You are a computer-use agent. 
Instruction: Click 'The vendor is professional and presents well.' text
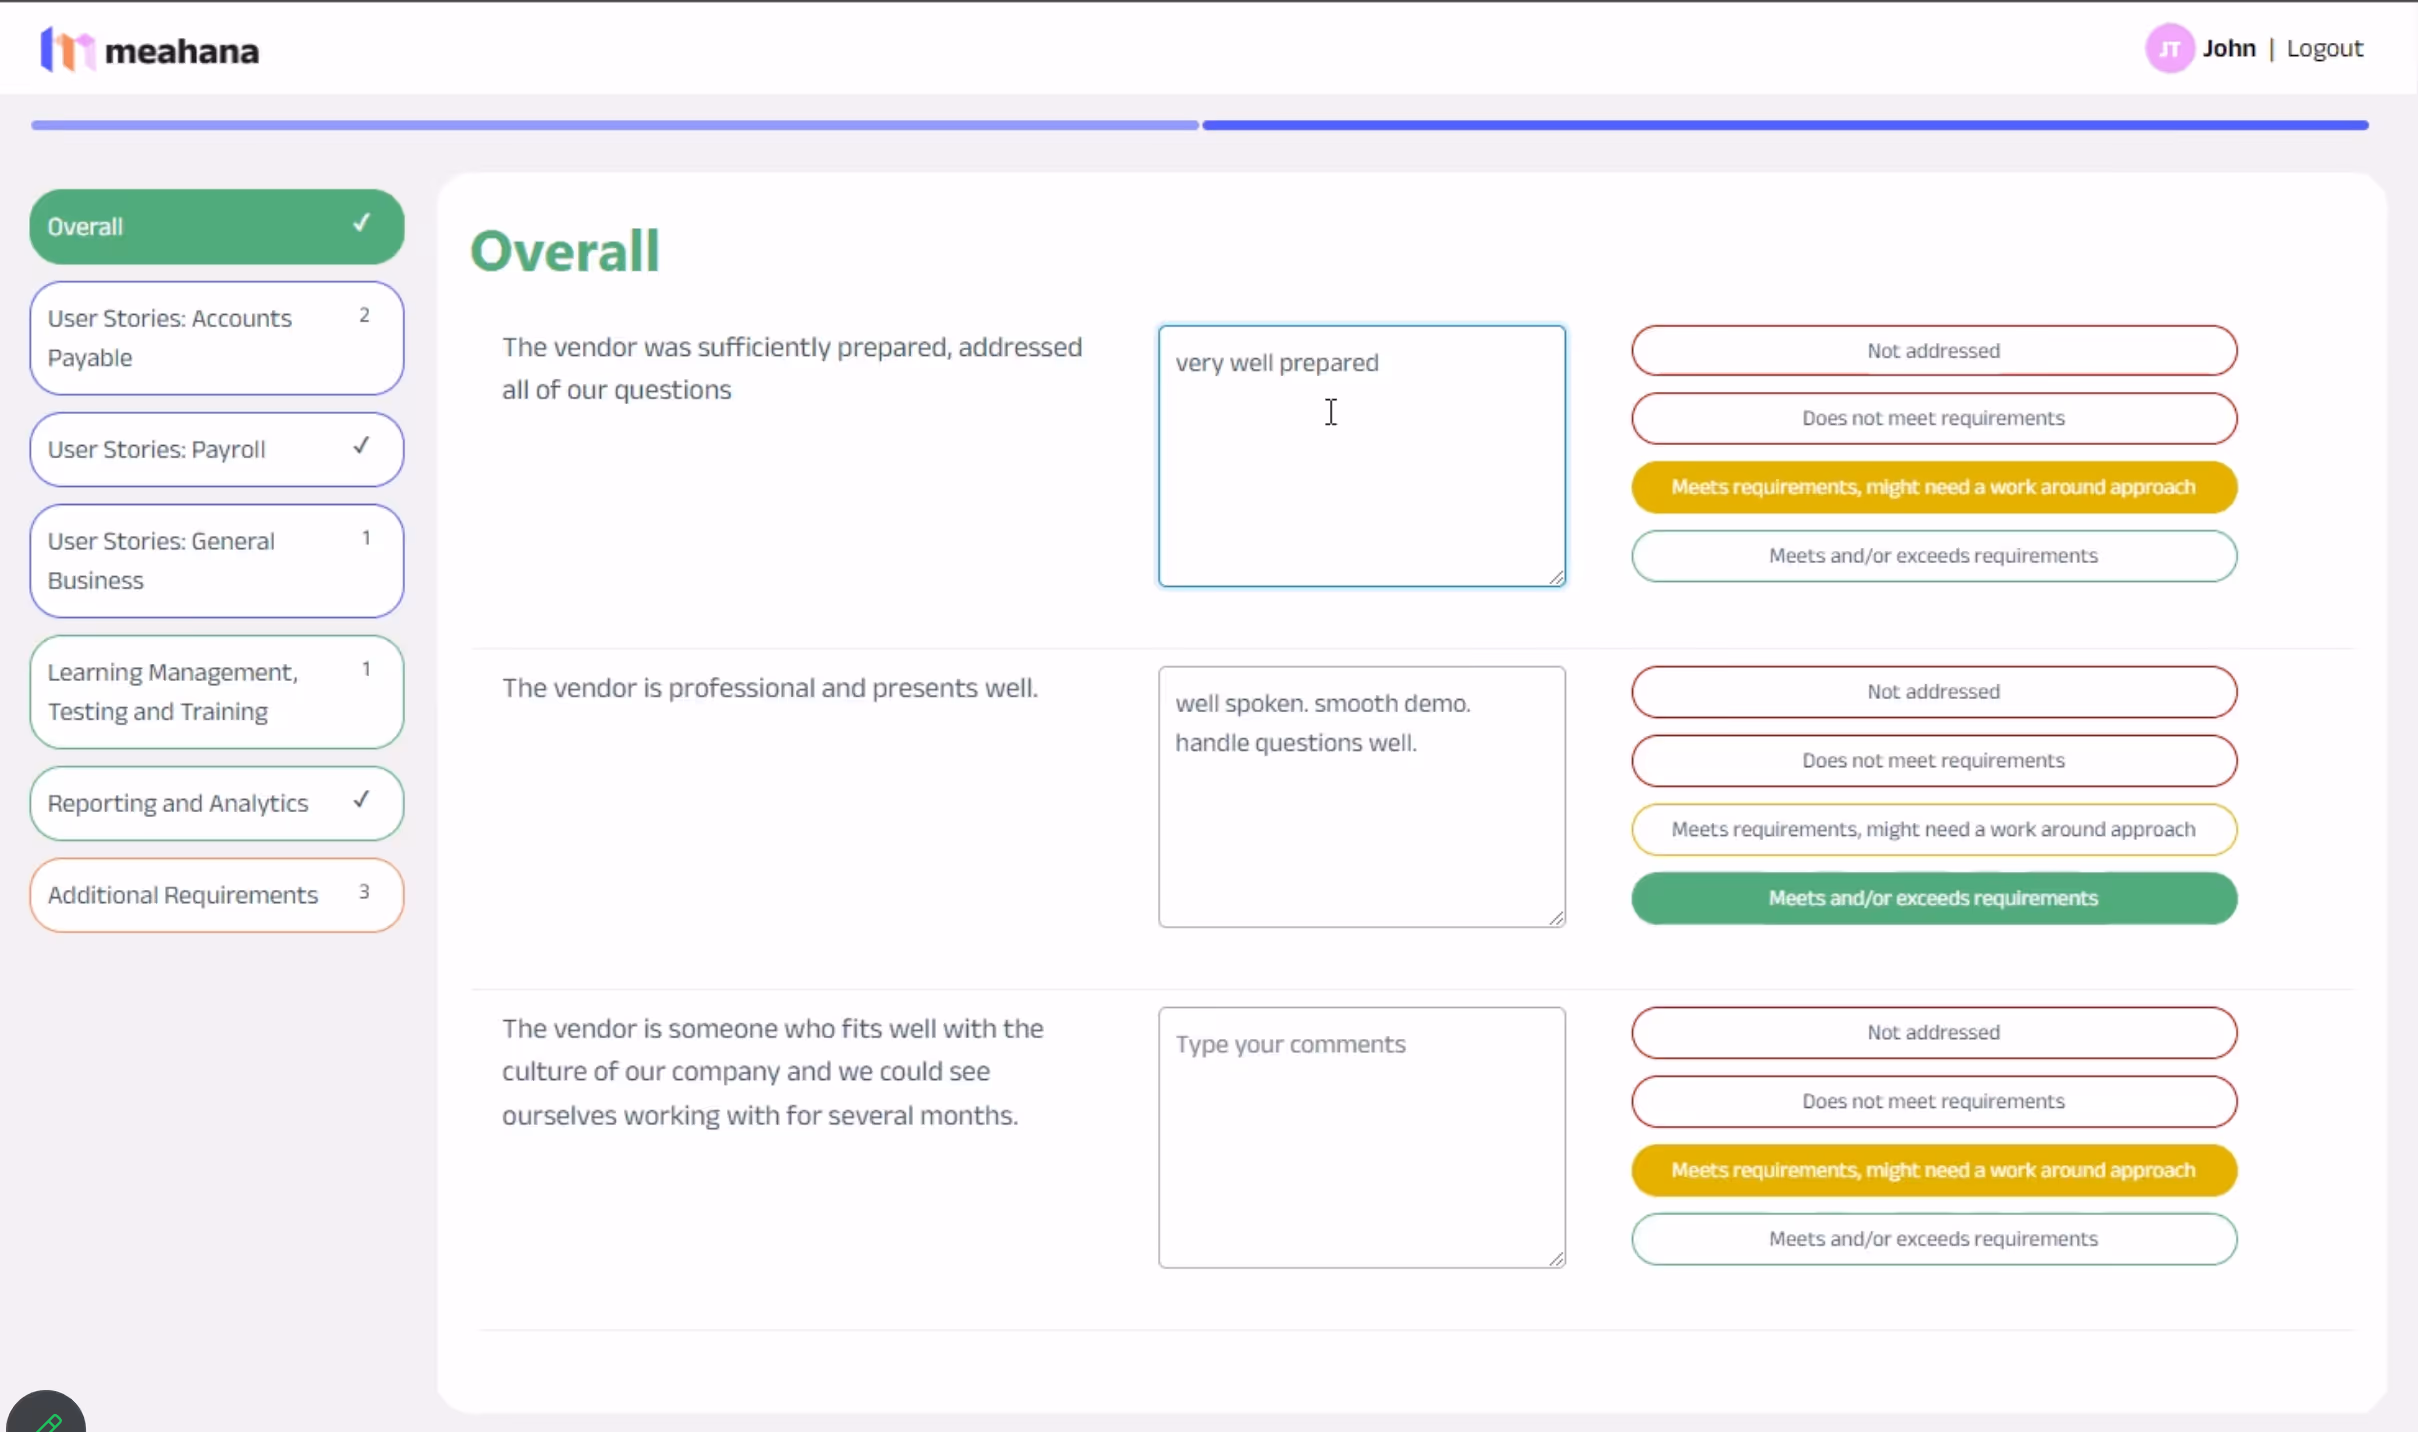pyautogui.click(x=770, y=688)
